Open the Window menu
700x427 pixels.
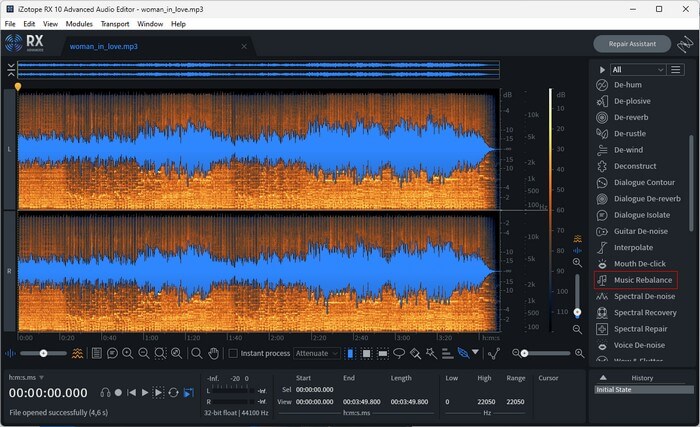click(x=150, y=24)
